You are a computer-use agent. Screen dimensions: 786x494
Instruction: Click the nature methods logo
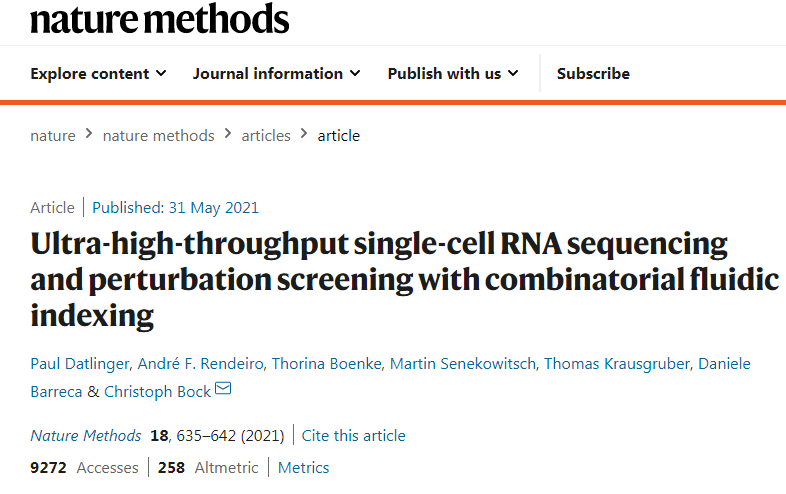160,18
